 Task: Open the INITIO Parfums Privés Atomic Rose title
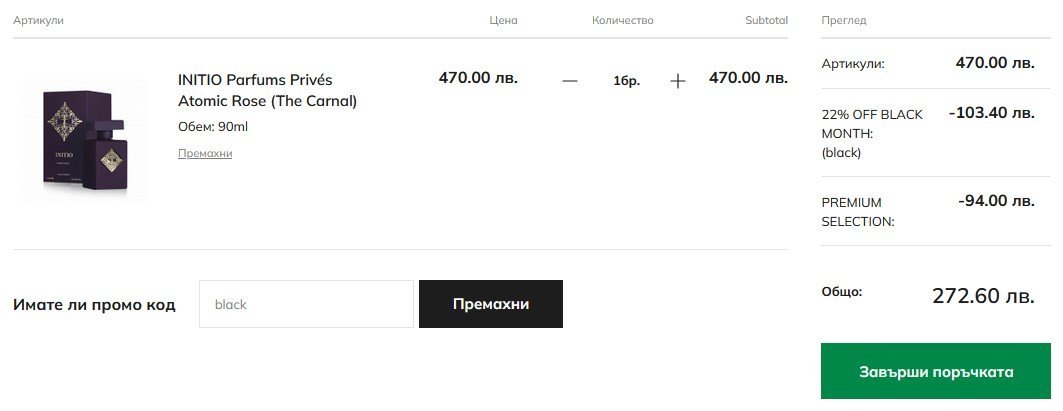tap(267, 90)
